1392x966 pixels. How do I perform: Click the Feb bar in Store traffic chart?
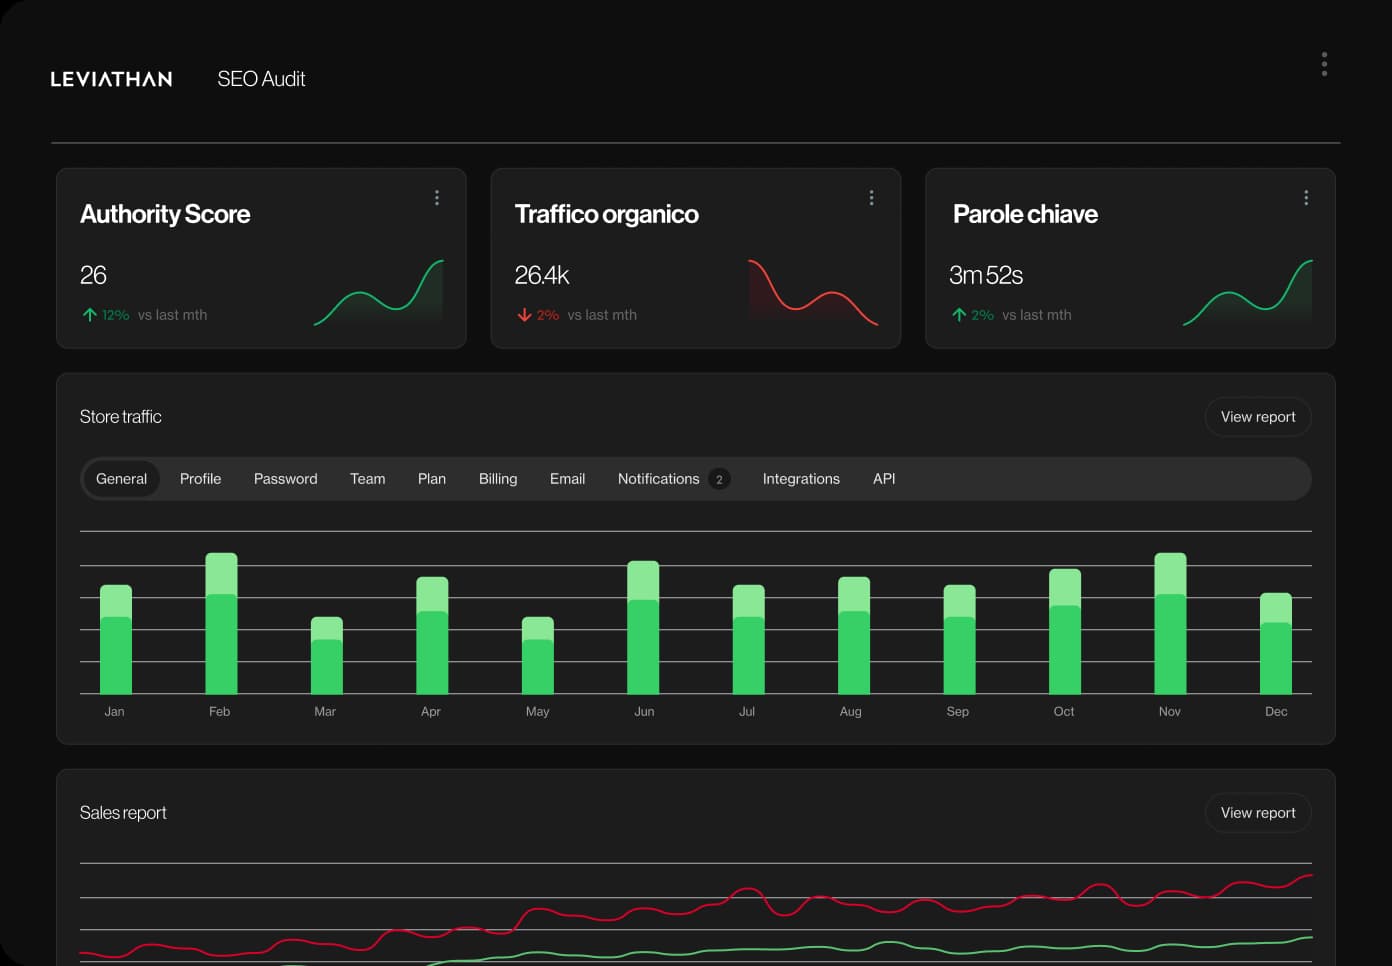click(x=221, y=625)
